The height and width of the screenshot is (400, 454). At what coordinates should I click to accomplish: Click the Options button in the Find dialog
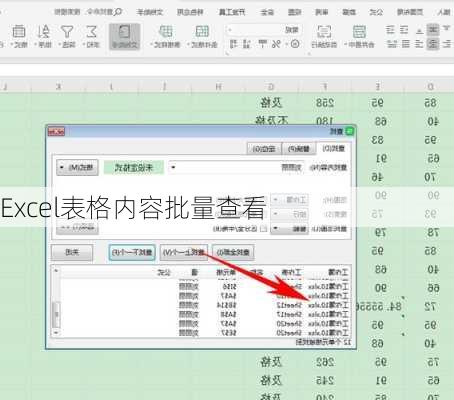click(77, 228)
